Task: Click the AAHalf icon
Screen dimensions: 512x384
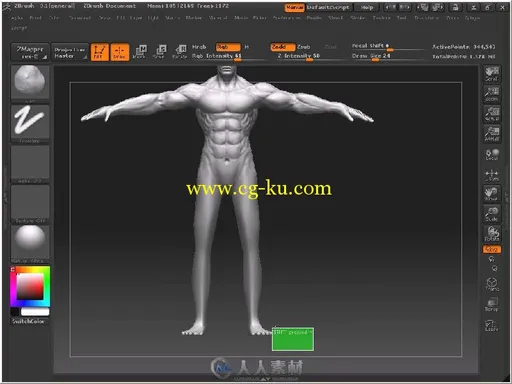Action: point(492,134)
